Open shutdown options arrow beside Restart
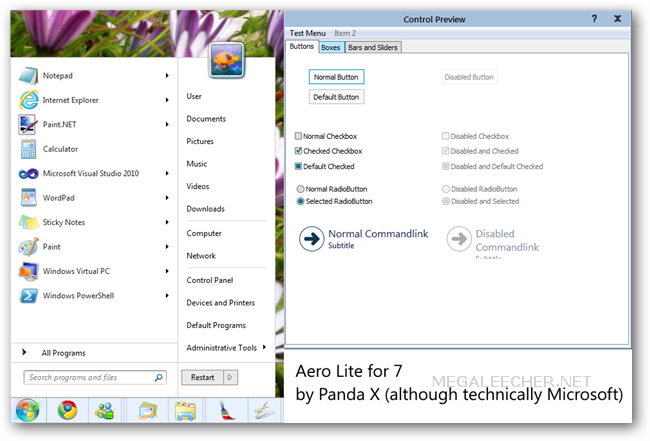The image size is (650, 441). (230, 378)
